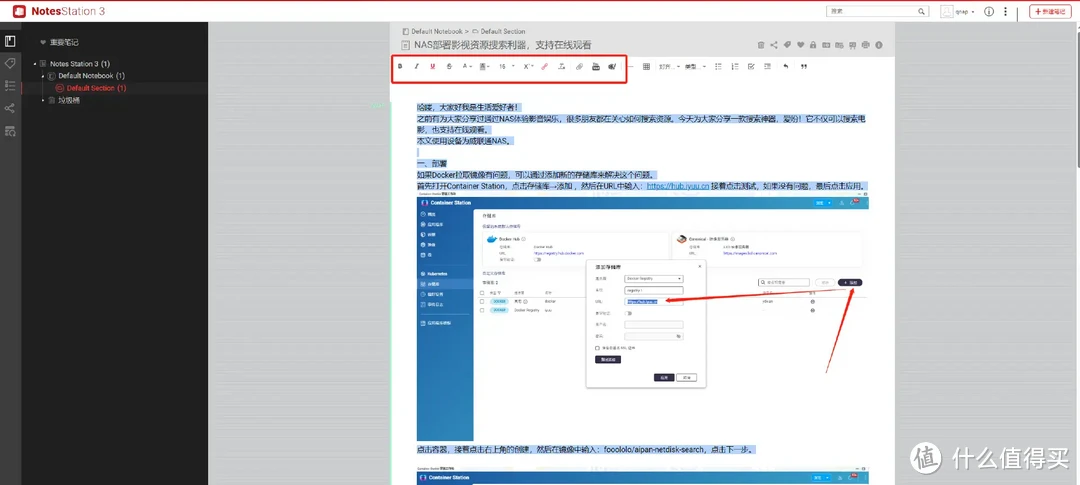Lock the note with encryption icon
The width and height of the screenshot is (1080, 485).
click(813, 45)
